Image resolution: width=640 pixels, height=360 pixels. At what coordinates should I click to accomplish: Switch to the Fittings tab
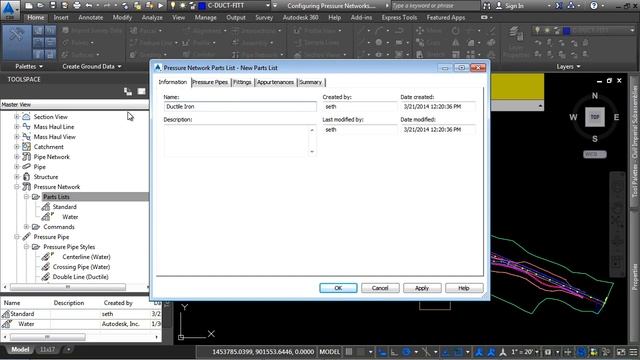tap(242, 82)
